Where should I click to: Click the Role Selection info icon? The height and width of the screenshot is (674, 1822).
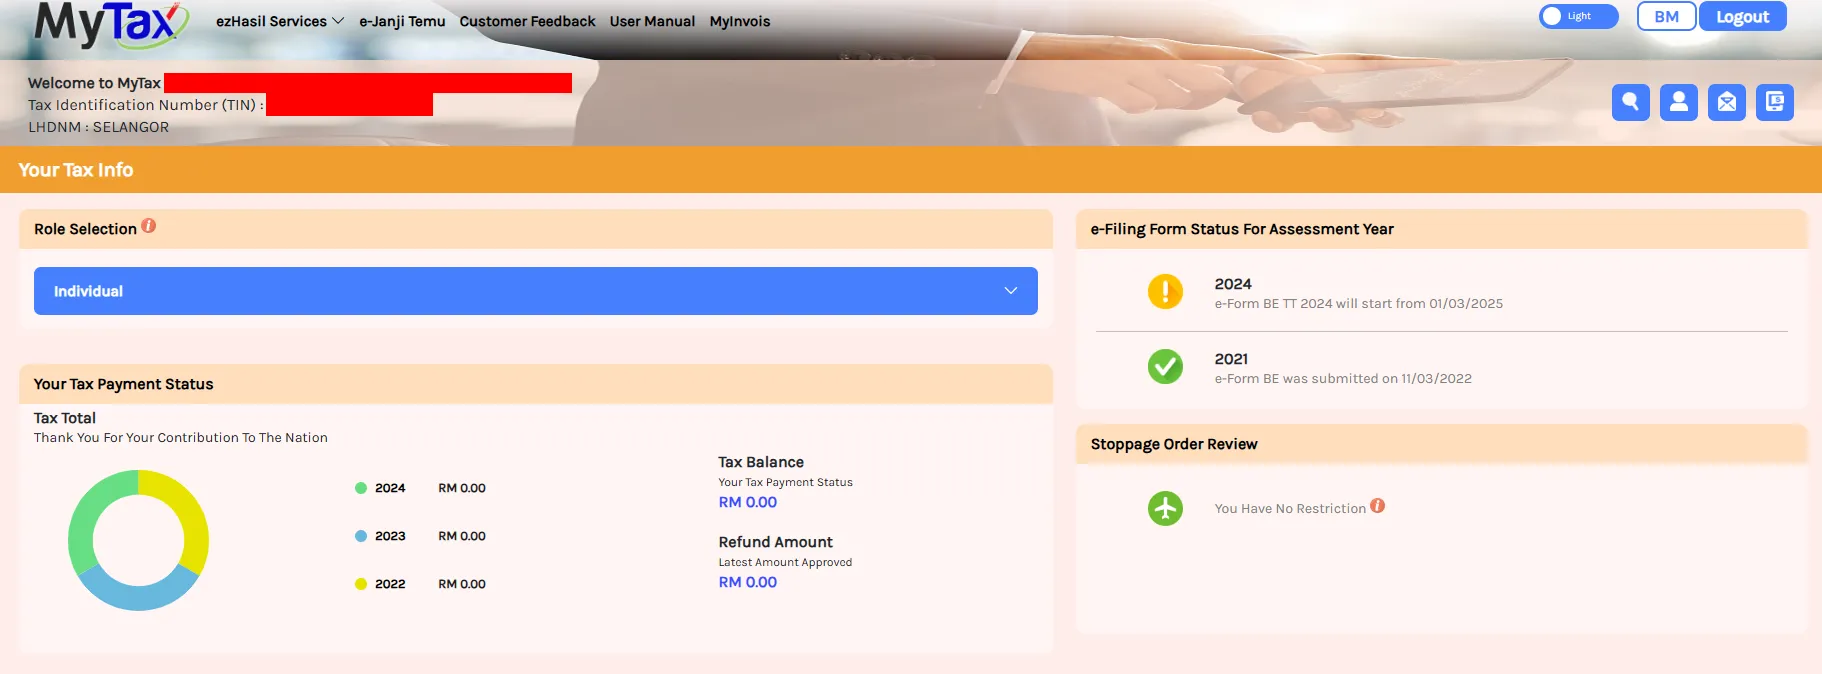click(148, 226)
